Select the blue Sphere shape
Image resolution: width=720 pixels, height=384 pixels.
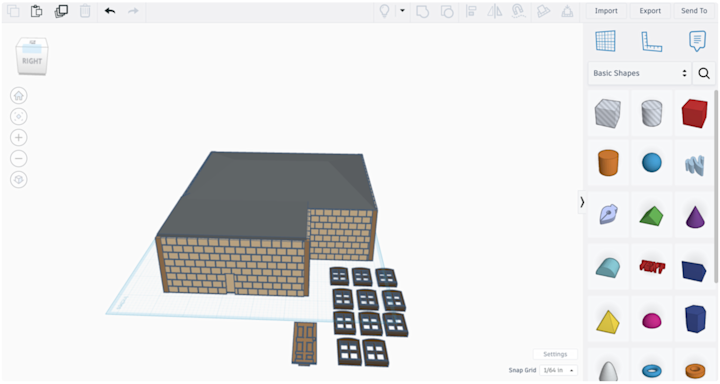pyautogui.click(x=652, y=163)
